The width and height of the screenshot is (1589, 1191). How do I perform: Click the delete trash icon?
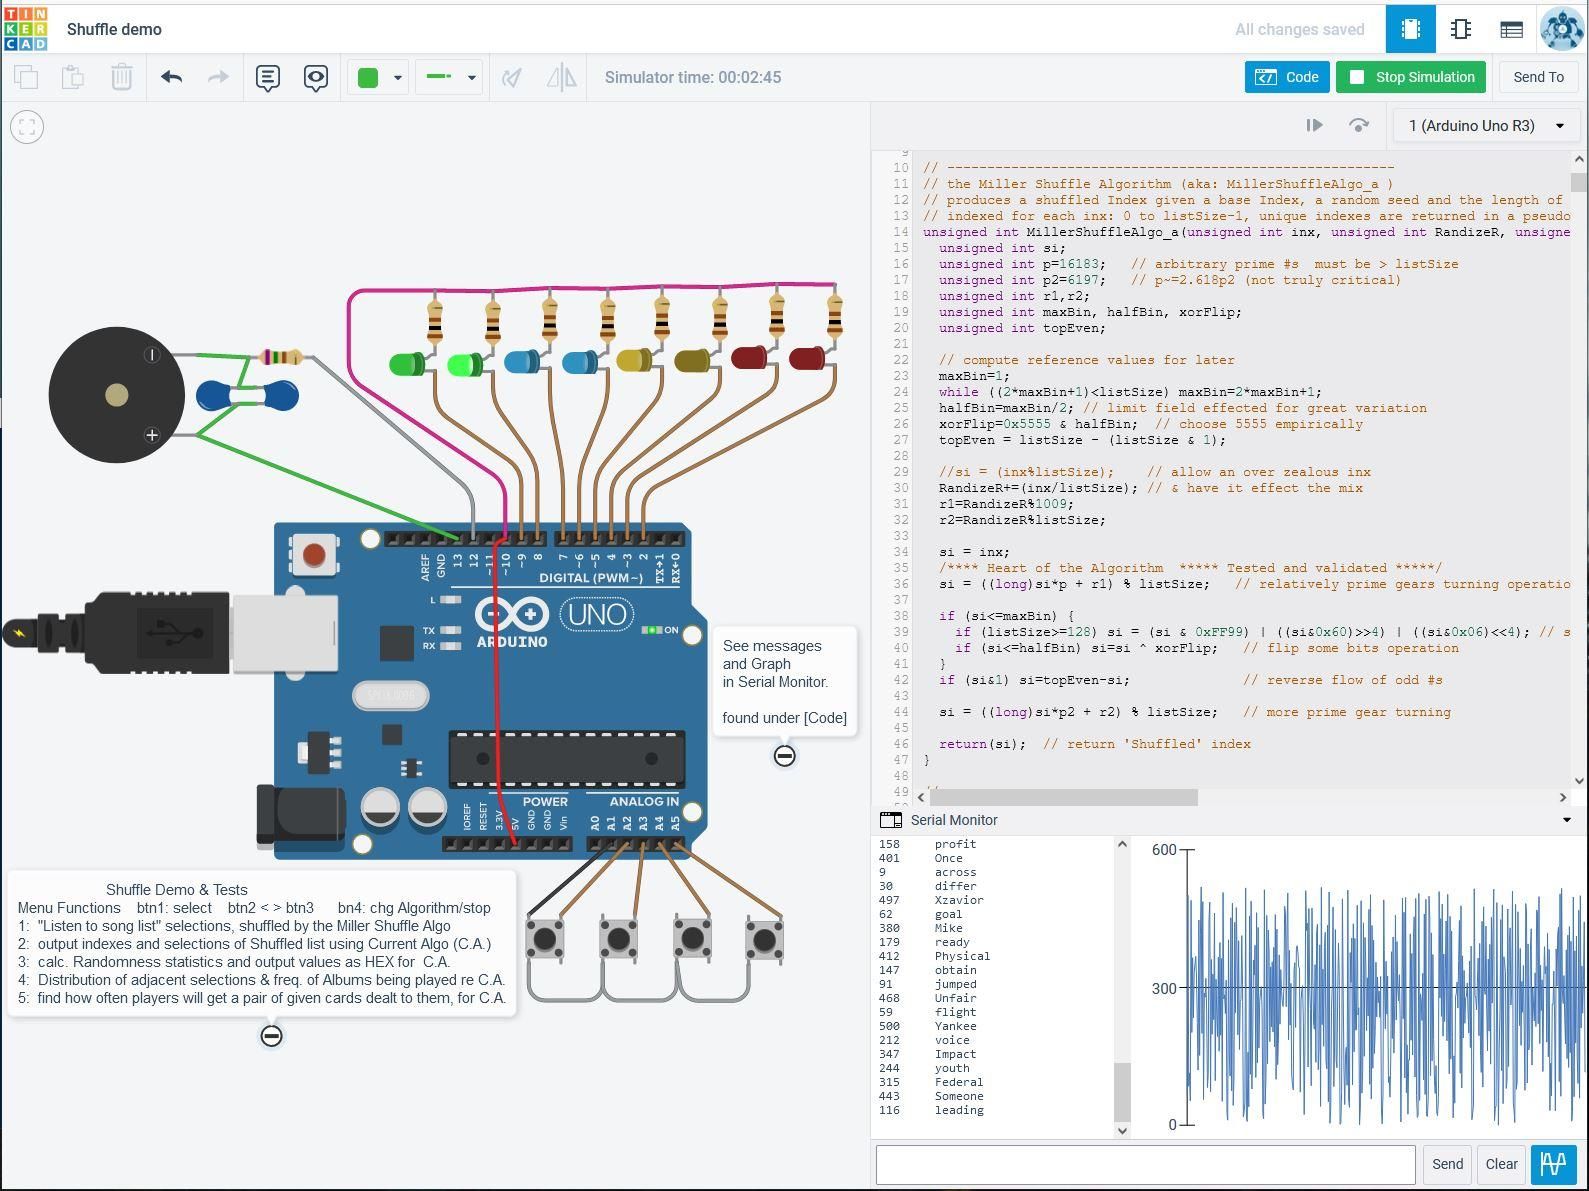coord(121,77)
